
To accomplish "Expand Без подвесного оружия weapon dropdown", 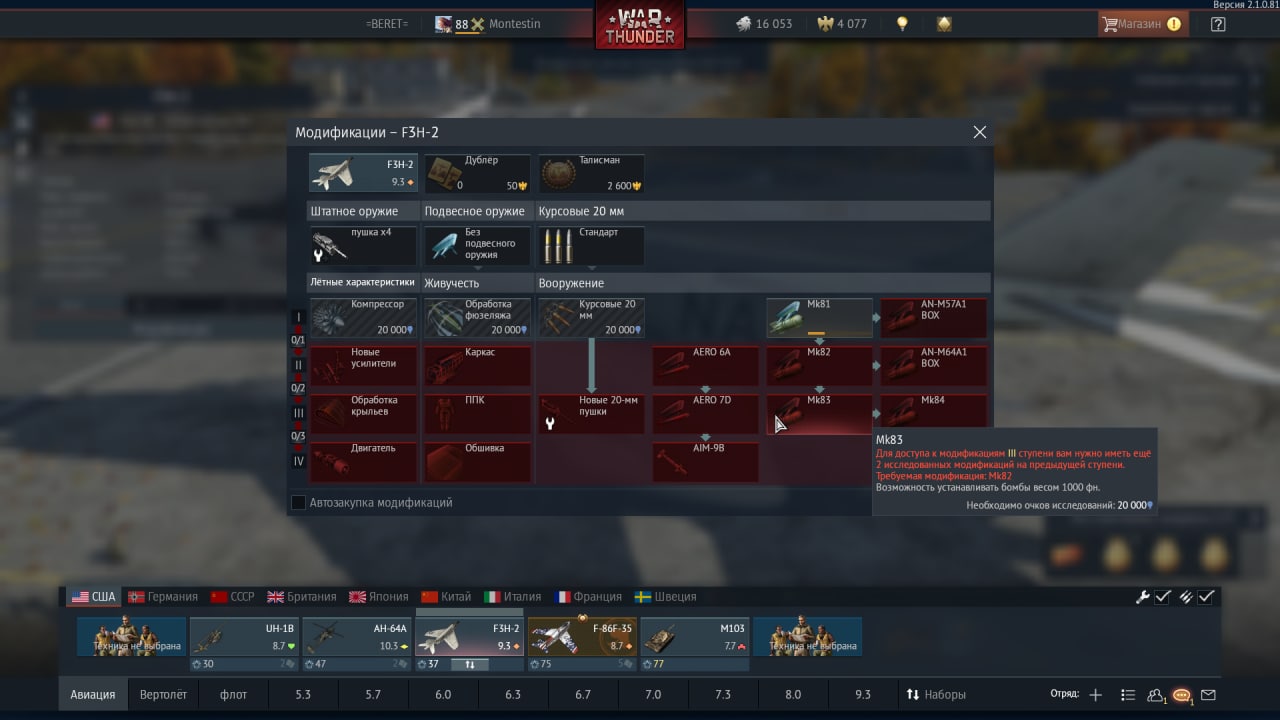I will pyautogui.click(x=477, y=246).
